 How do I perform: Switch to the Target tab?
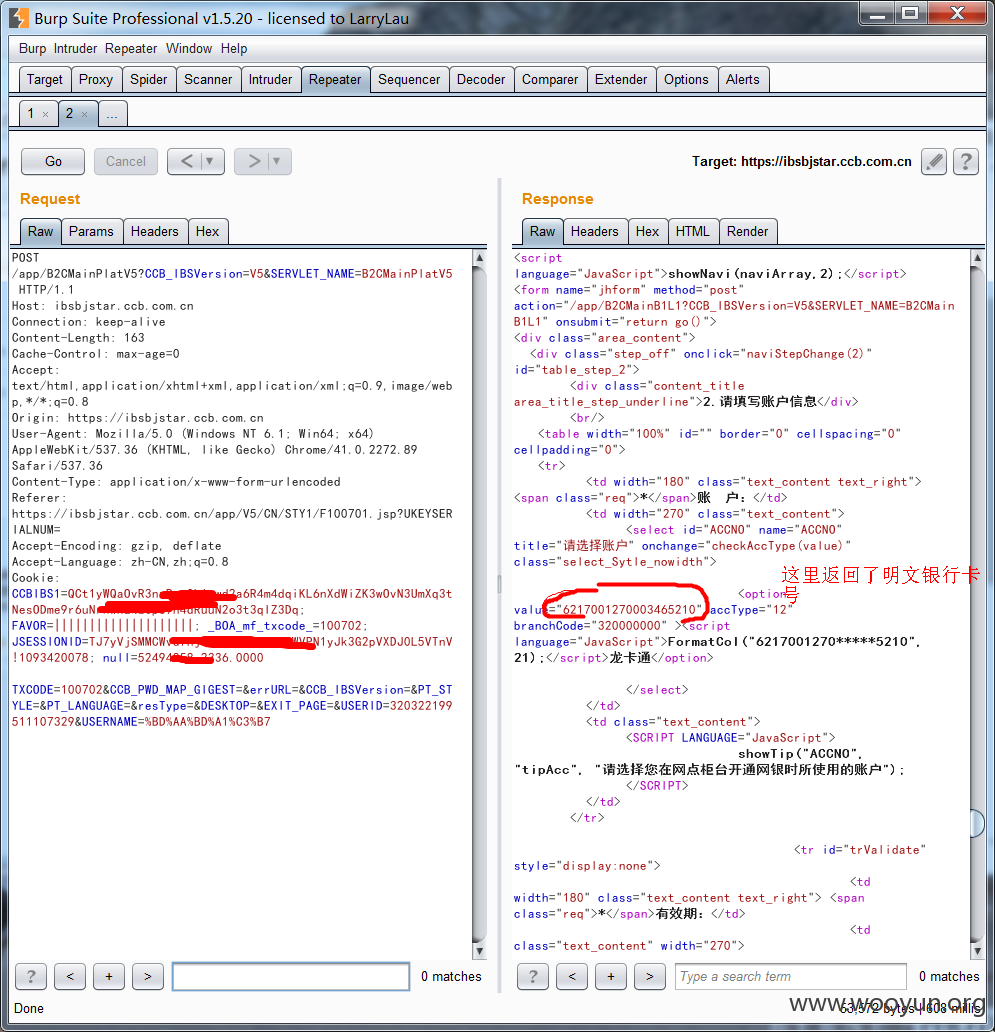[x=45, y=80]
